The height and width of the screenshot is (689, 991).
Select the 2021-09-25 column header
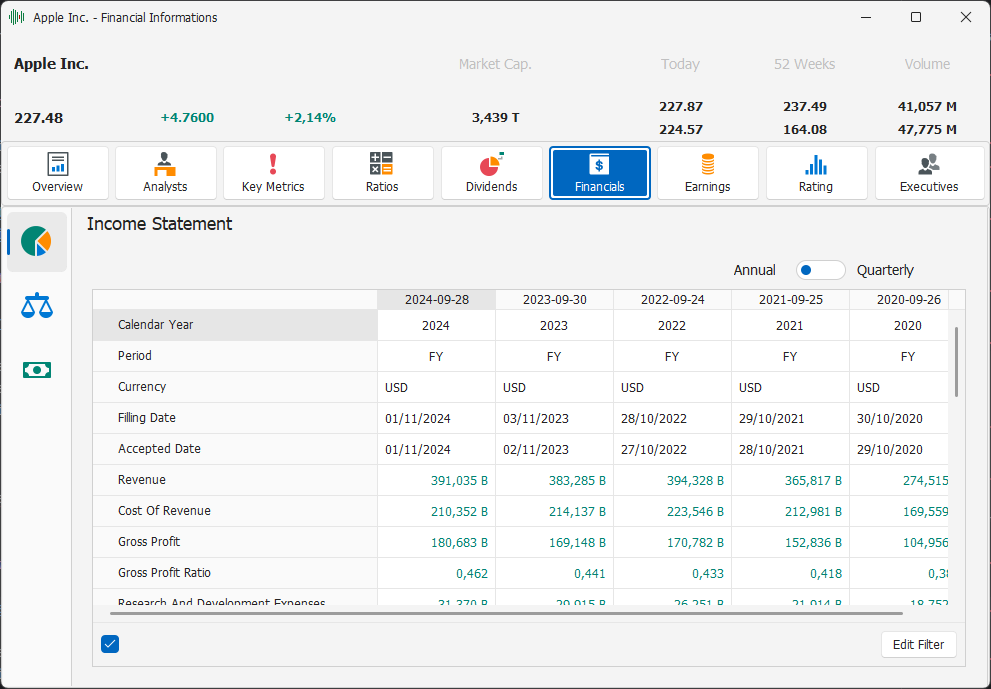pyautogui.click(x=791, y=300)
